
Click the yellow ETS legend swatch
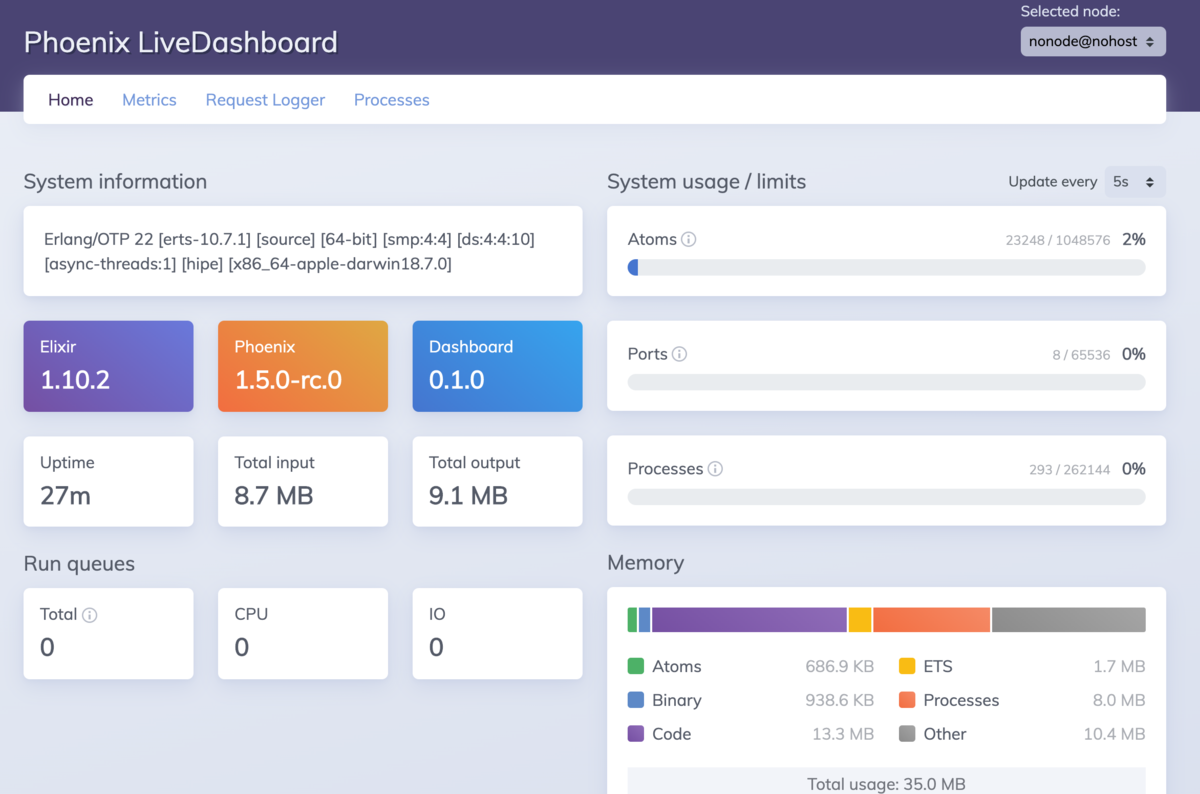[x=907, y=666]
